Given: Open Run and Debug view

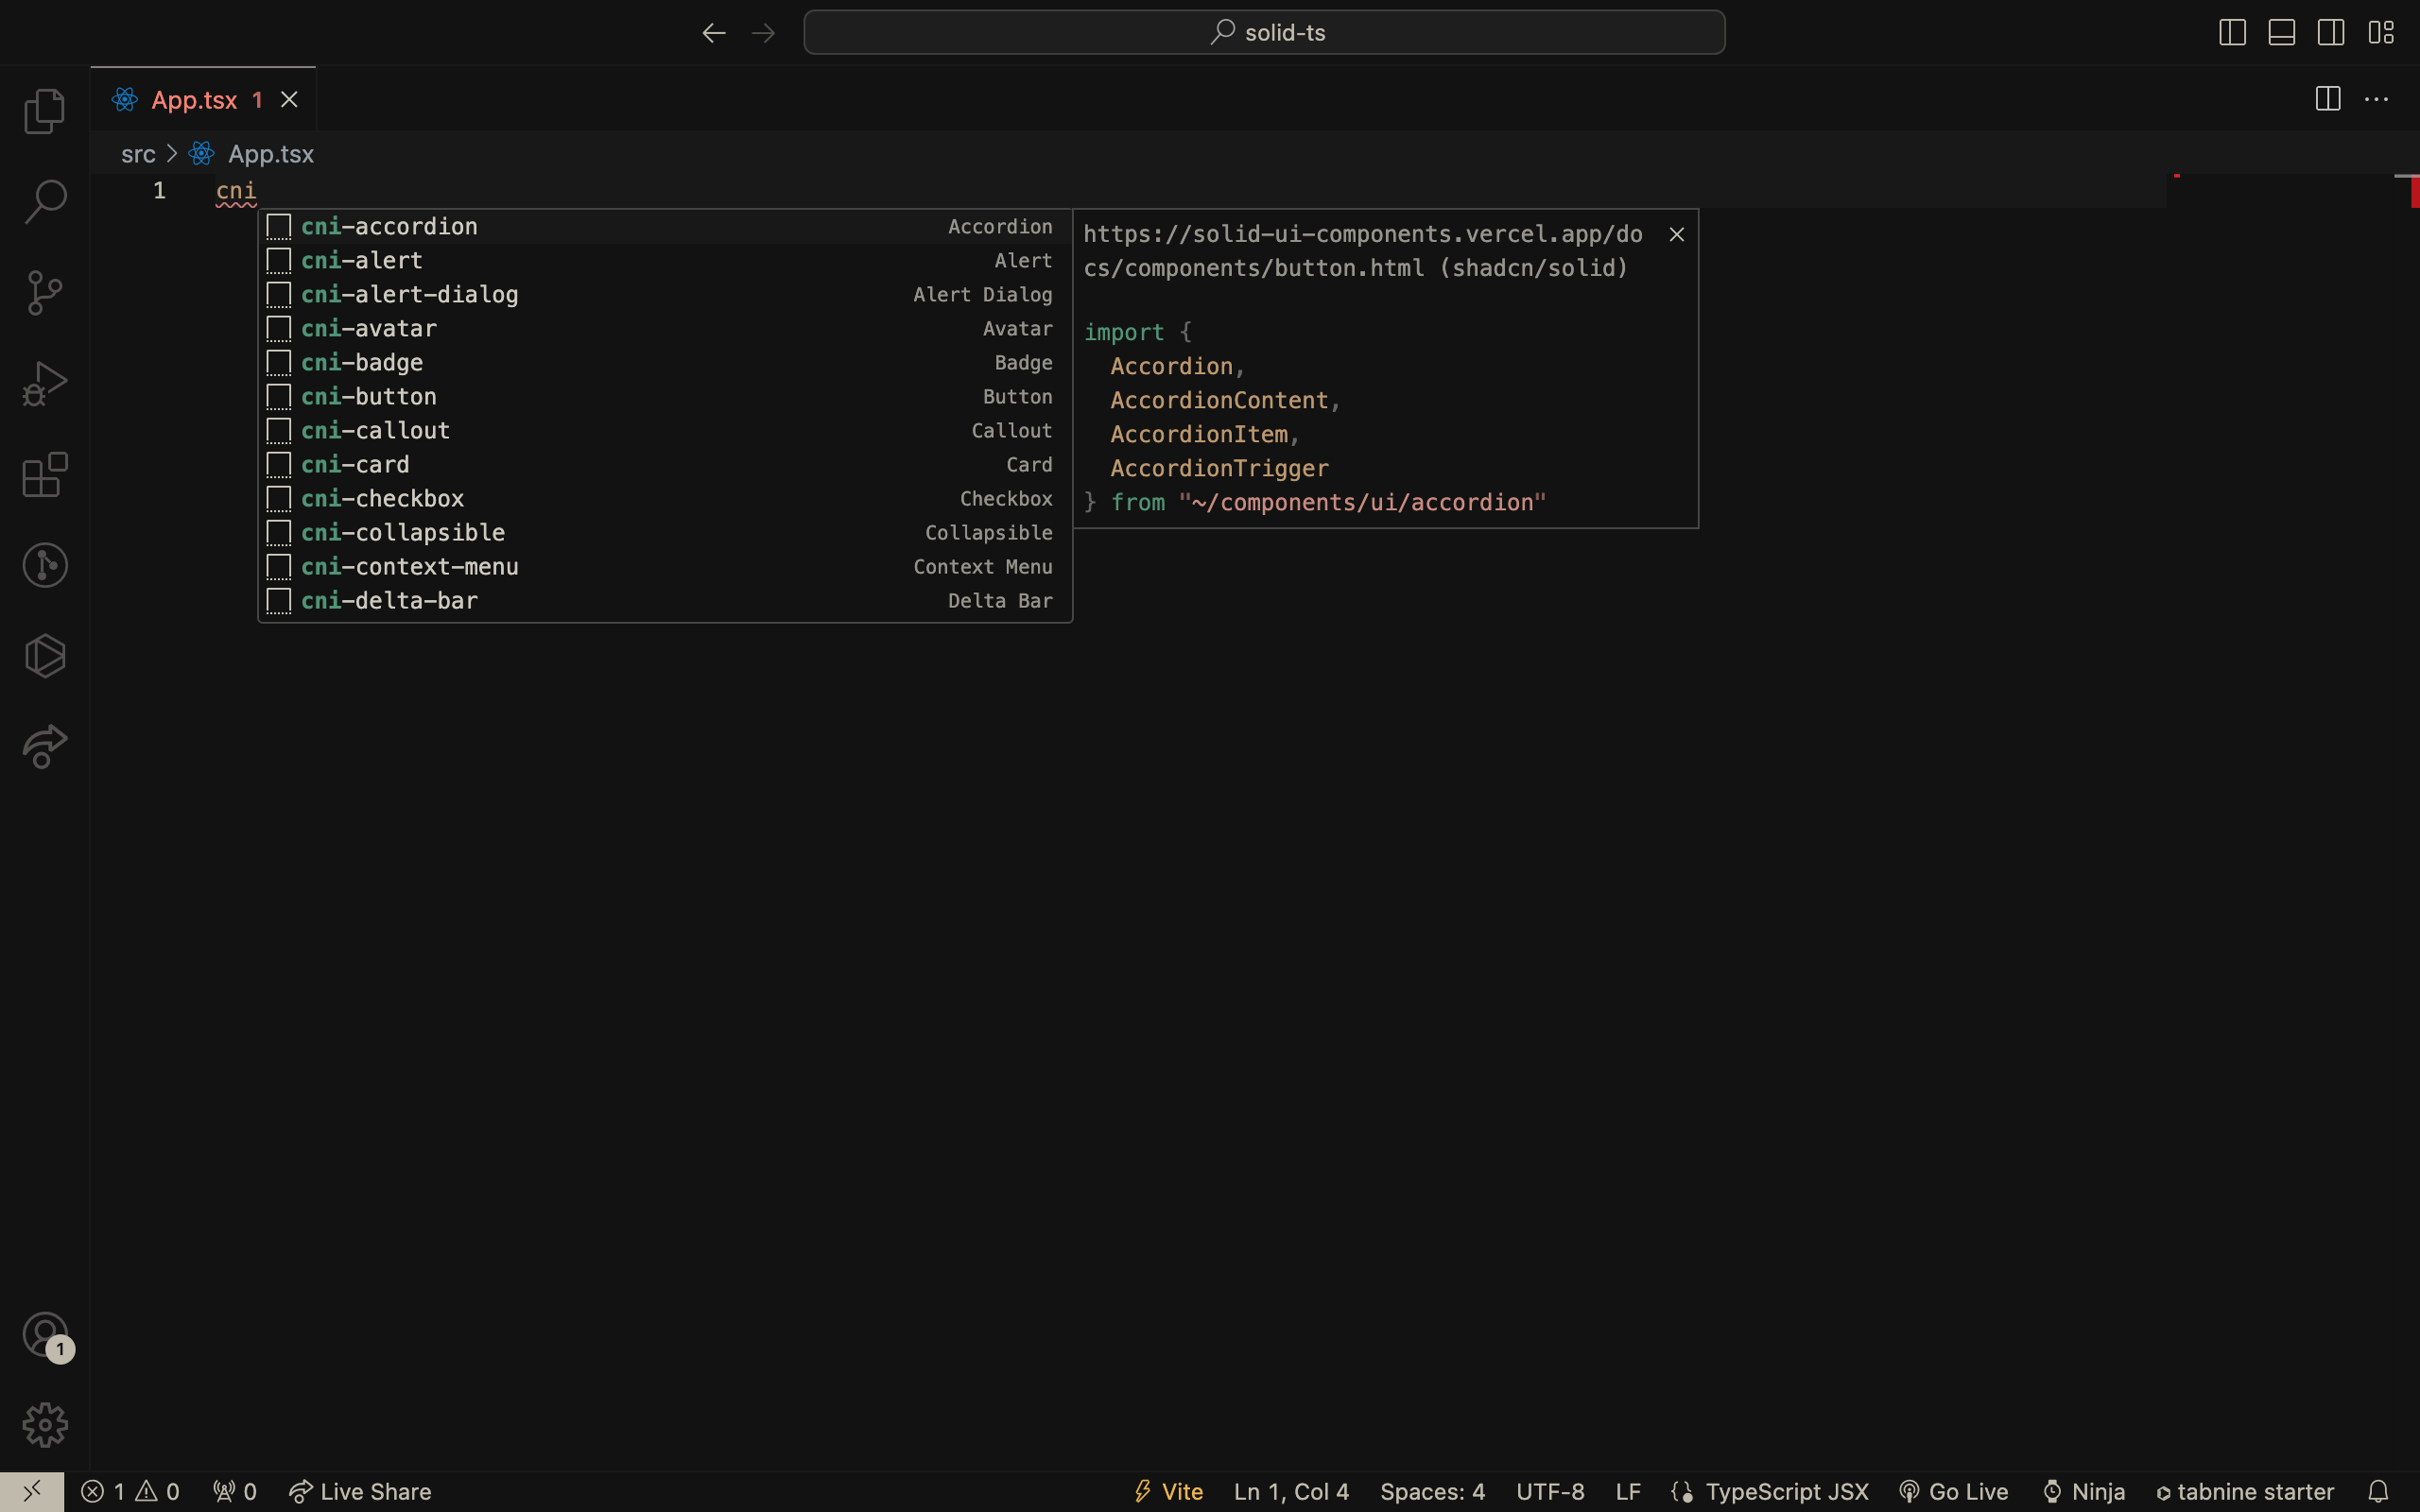Looking at the screenshot, I should click(45, 384).
